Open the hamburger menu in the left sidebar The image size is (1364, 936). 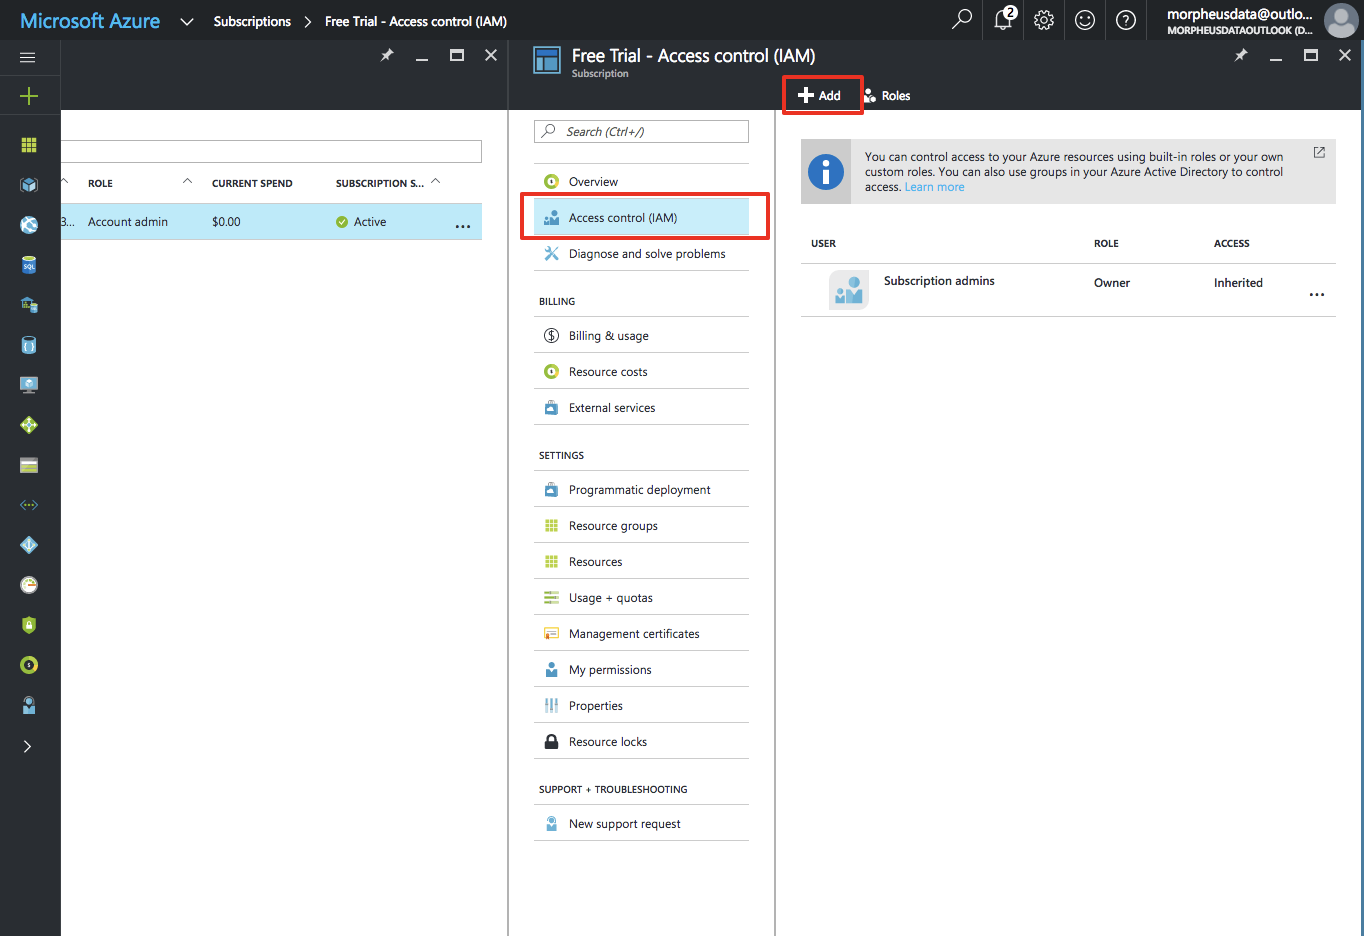(x=28, y=57)
